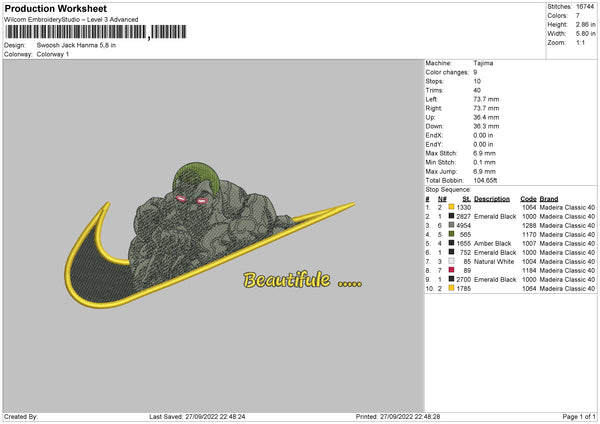Image resolution: width=600 pixels, height=424 pixels.
Task: Click the 'Stop Sequence:' heading
Action: click(x=448, y=190)
